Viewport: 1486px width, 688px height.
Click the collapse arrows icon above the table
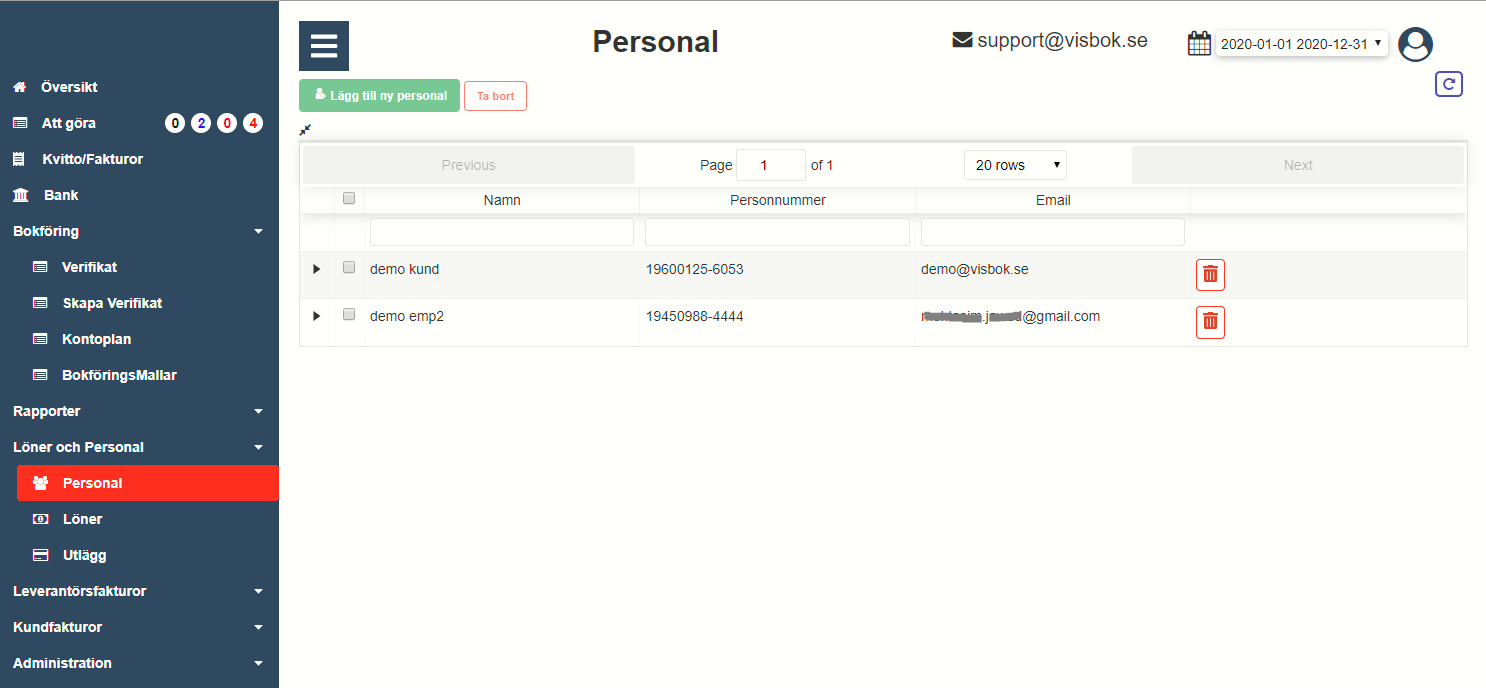[x=305, y=129]
